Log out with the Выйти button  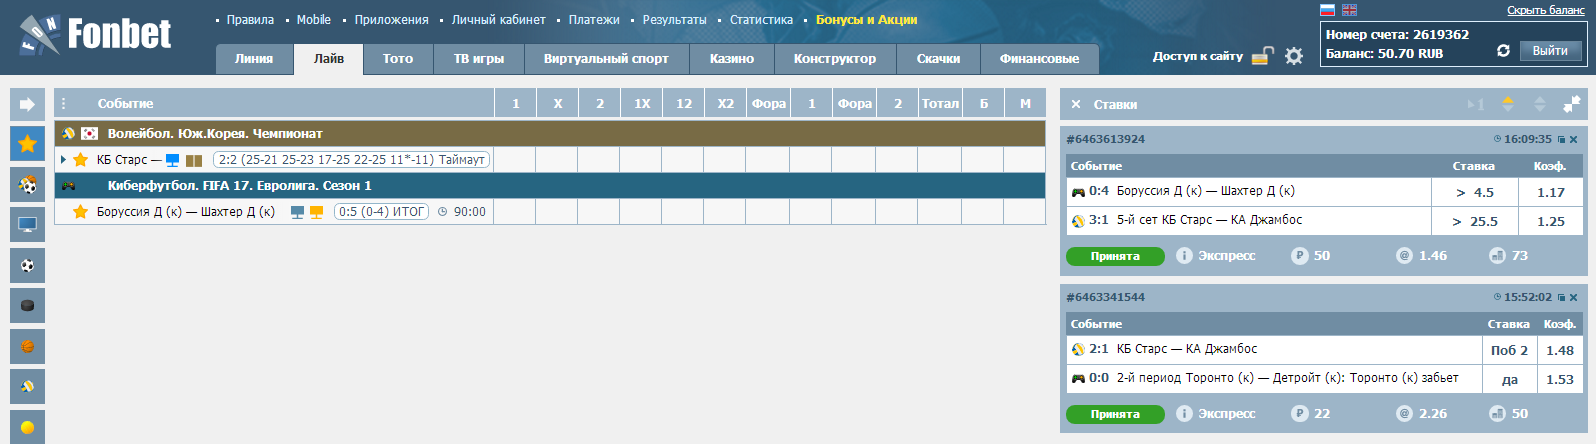(x=1550, y=51)
